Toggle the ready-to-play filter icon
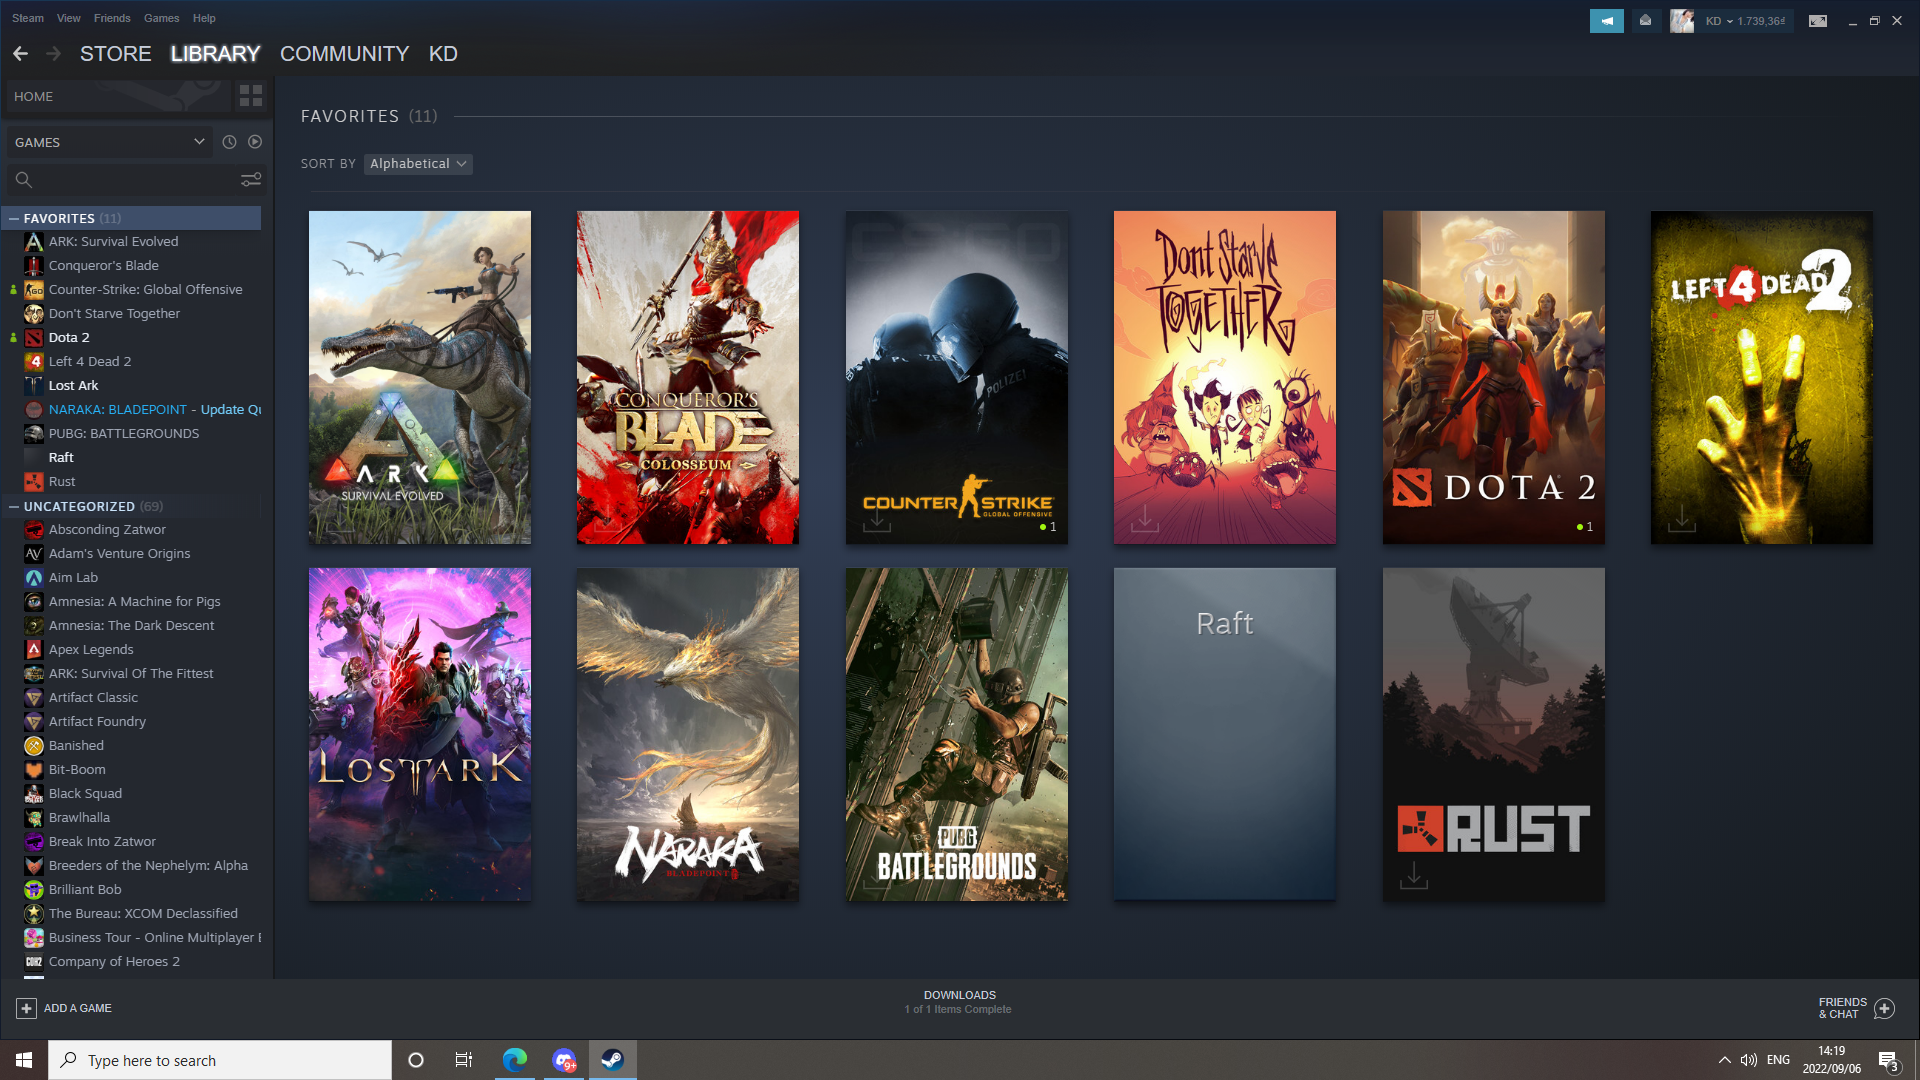Screen dimensions: 1920x1080 click(255, 142)
